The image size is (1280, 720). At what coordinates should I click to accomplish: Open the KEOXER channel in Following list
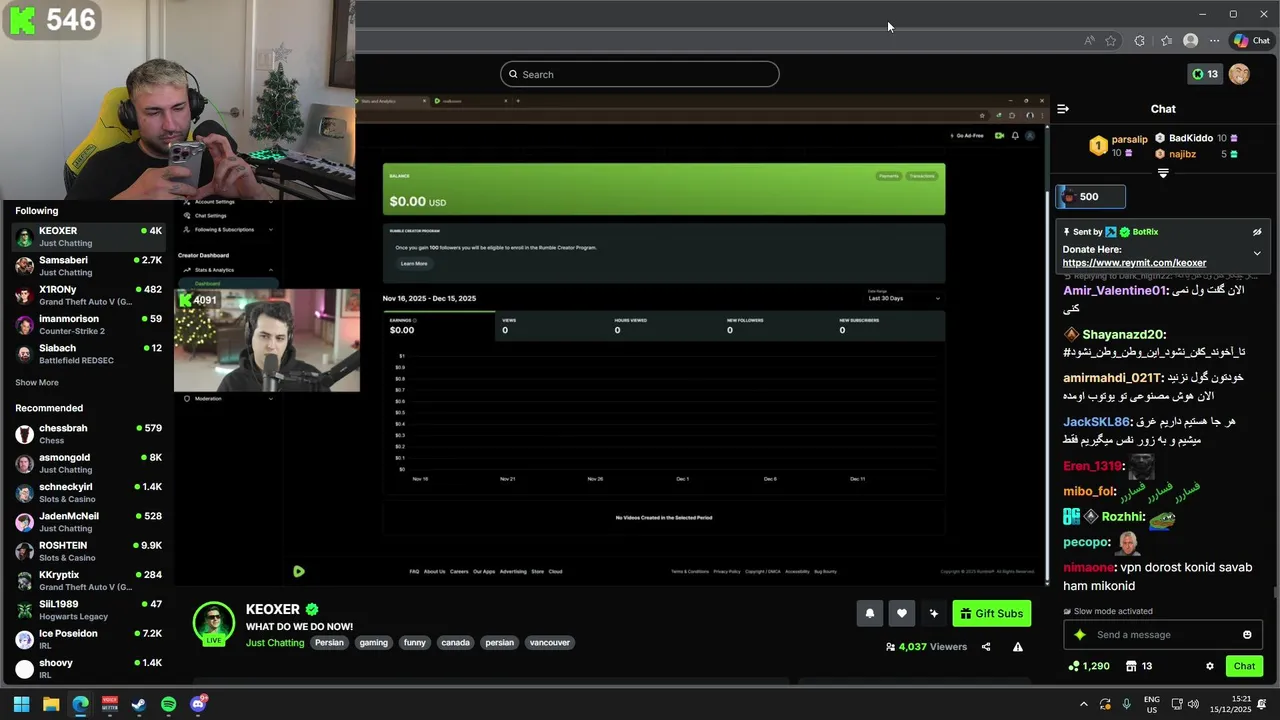89,237
